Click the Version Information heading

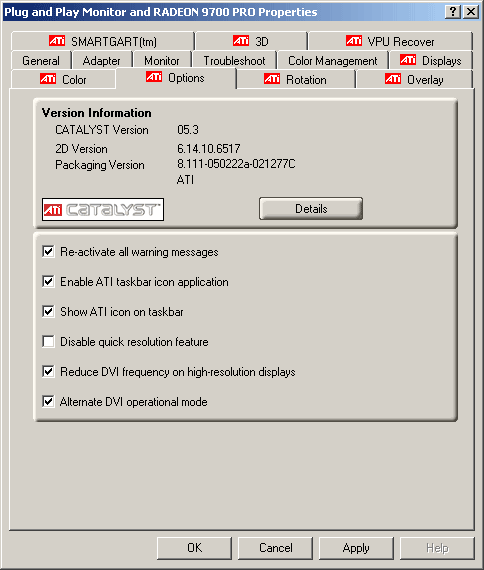pyautogui.click(x=96, y=113)
